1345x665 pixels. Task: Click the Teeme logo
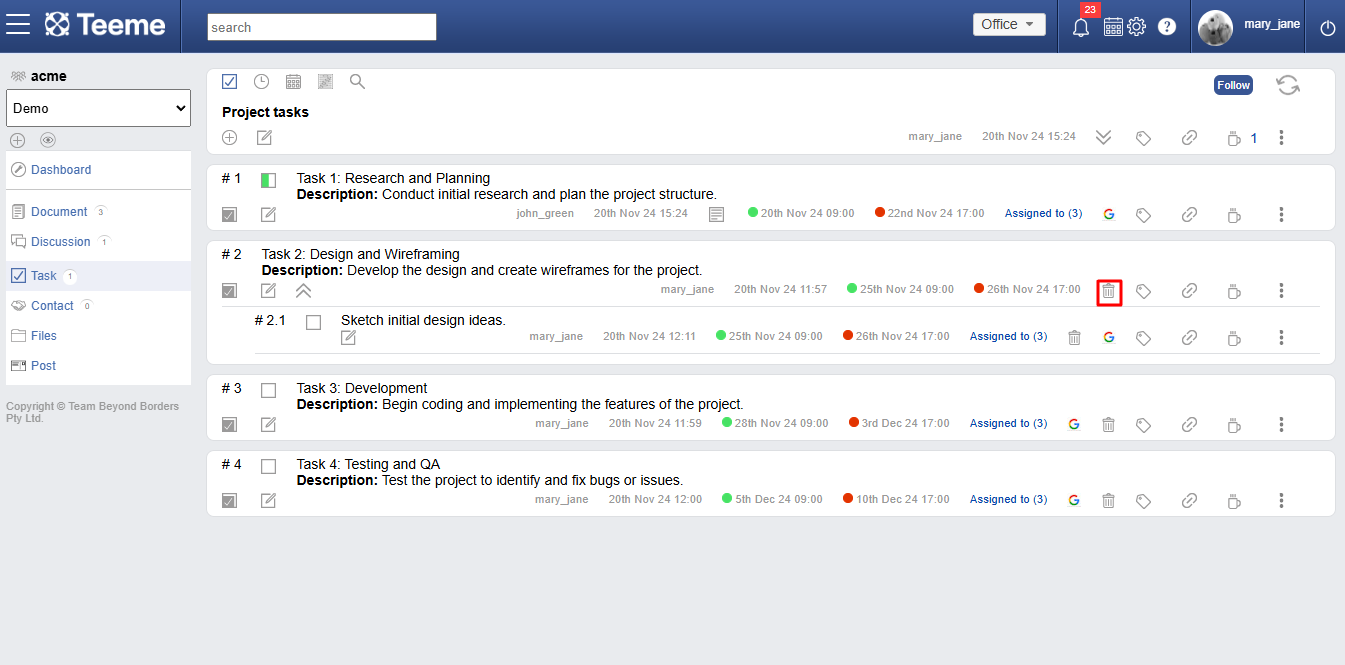[x=105, y=25]
